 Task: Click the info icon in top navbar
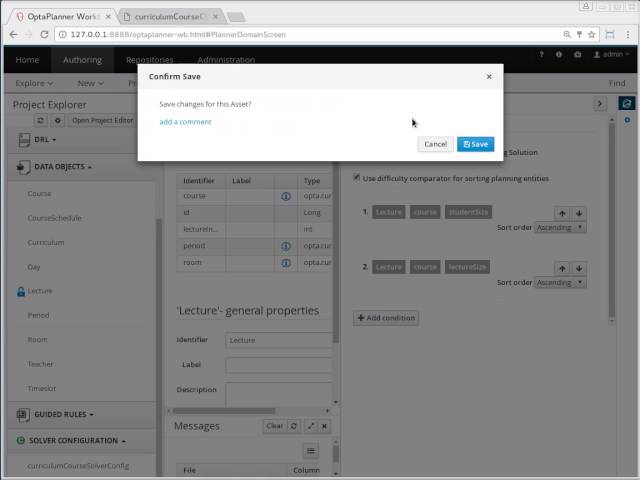pyautogui.click(x=559, y=54)
